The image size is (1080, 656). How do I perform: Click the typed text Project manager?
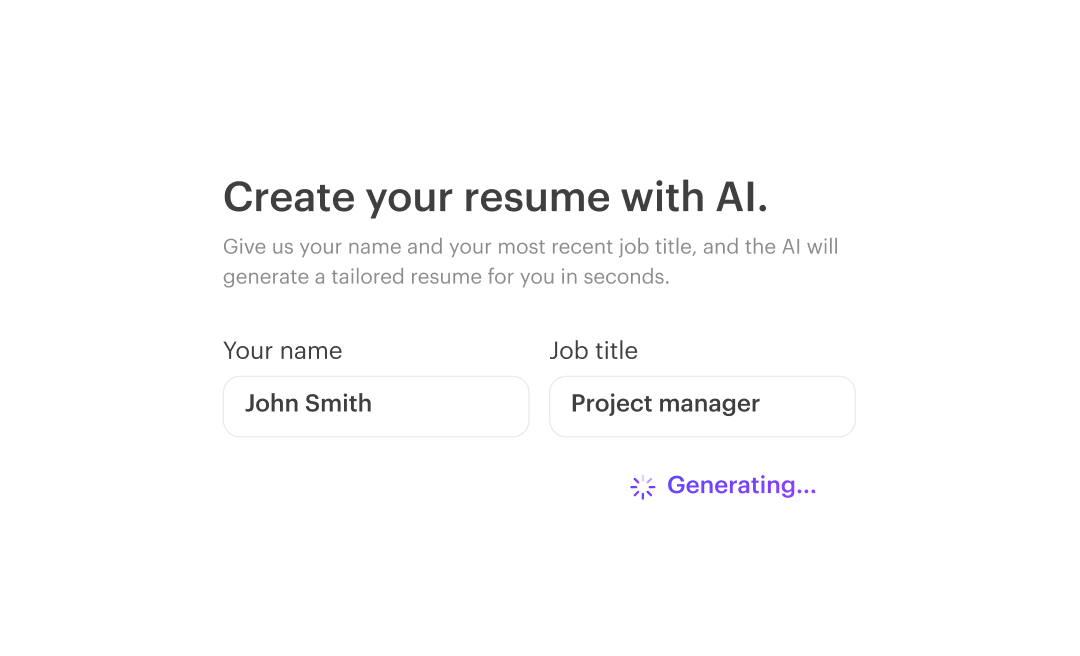point(665,404)
